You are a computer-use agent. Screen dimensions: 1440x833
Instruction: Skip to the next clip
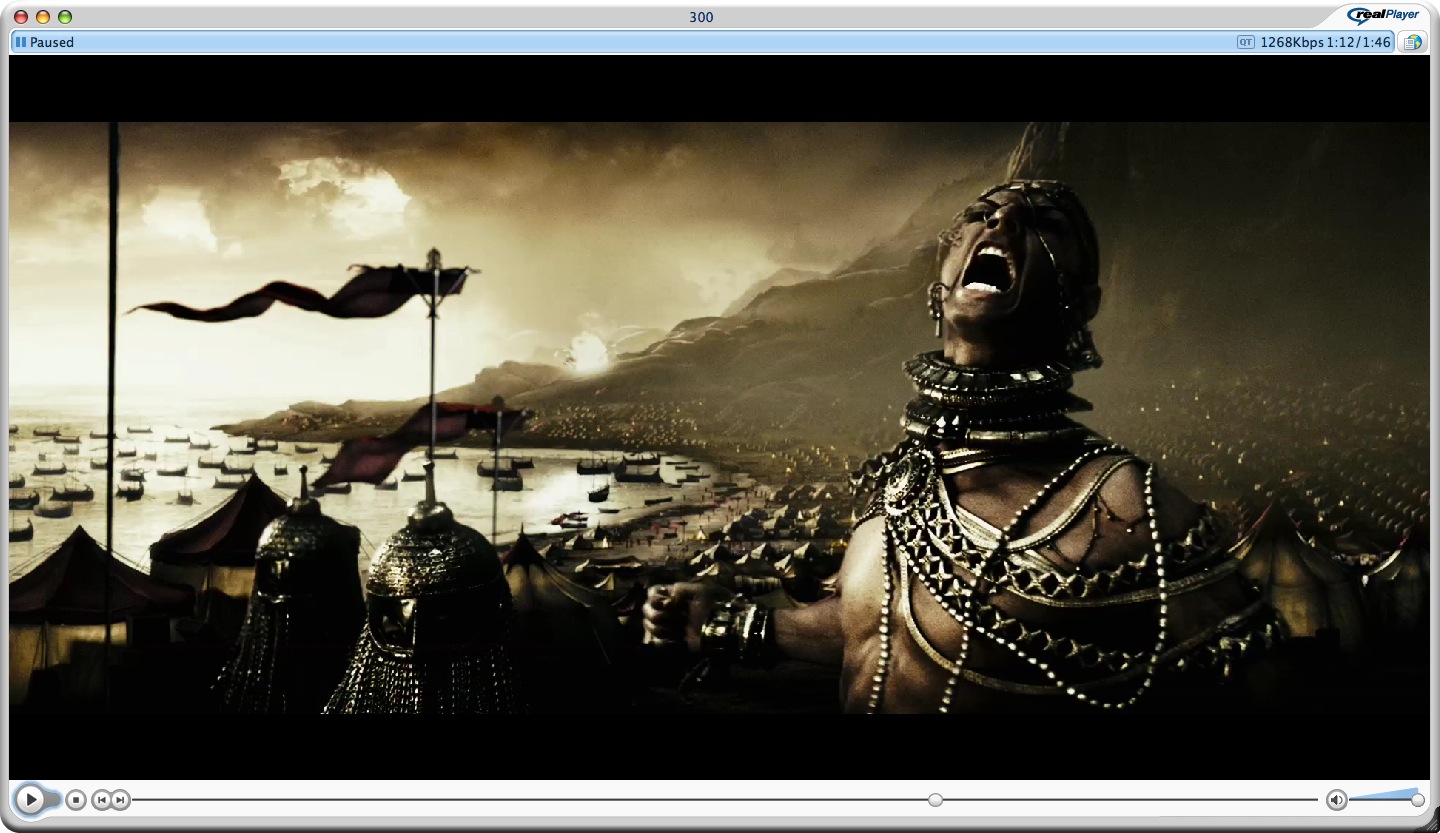pyautogui.click(x=120, y=799)
